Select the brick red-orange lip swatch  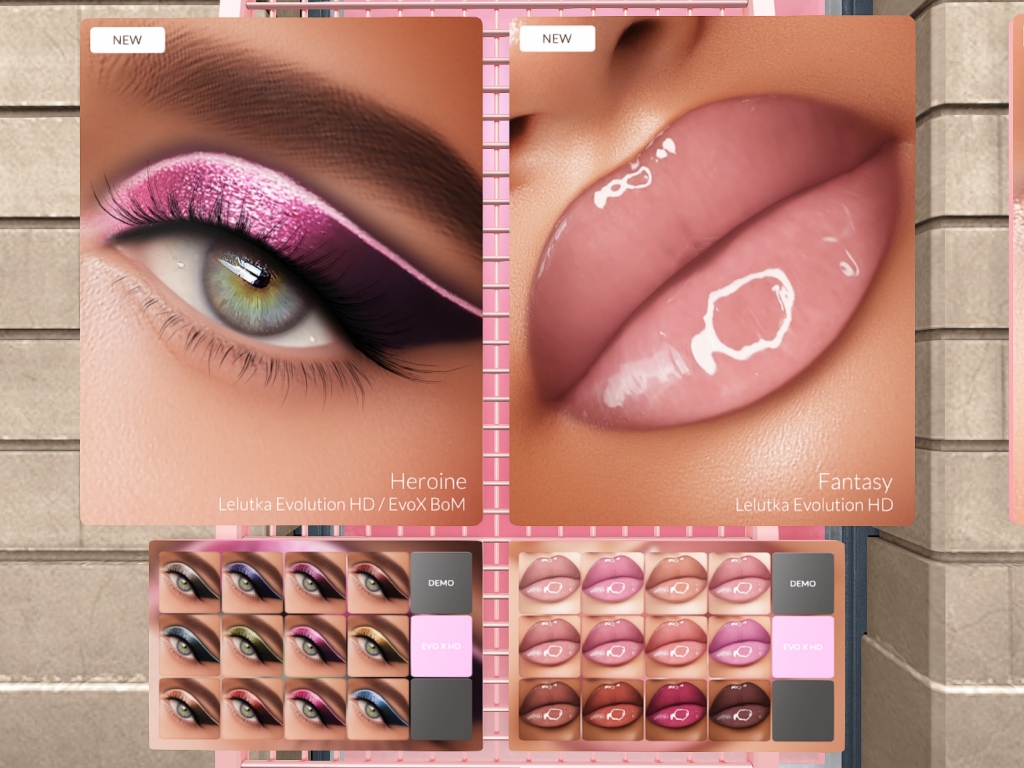(613, 709)
